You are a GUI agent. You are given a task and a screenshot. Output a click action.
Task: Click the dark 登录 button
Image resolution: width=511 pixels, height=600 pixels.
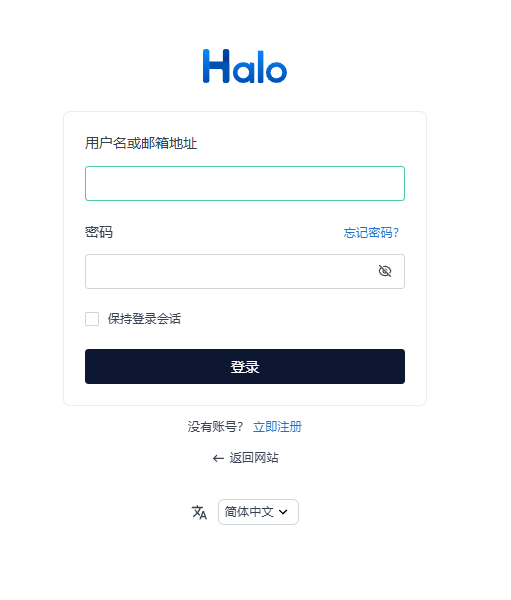pos(245,367)
